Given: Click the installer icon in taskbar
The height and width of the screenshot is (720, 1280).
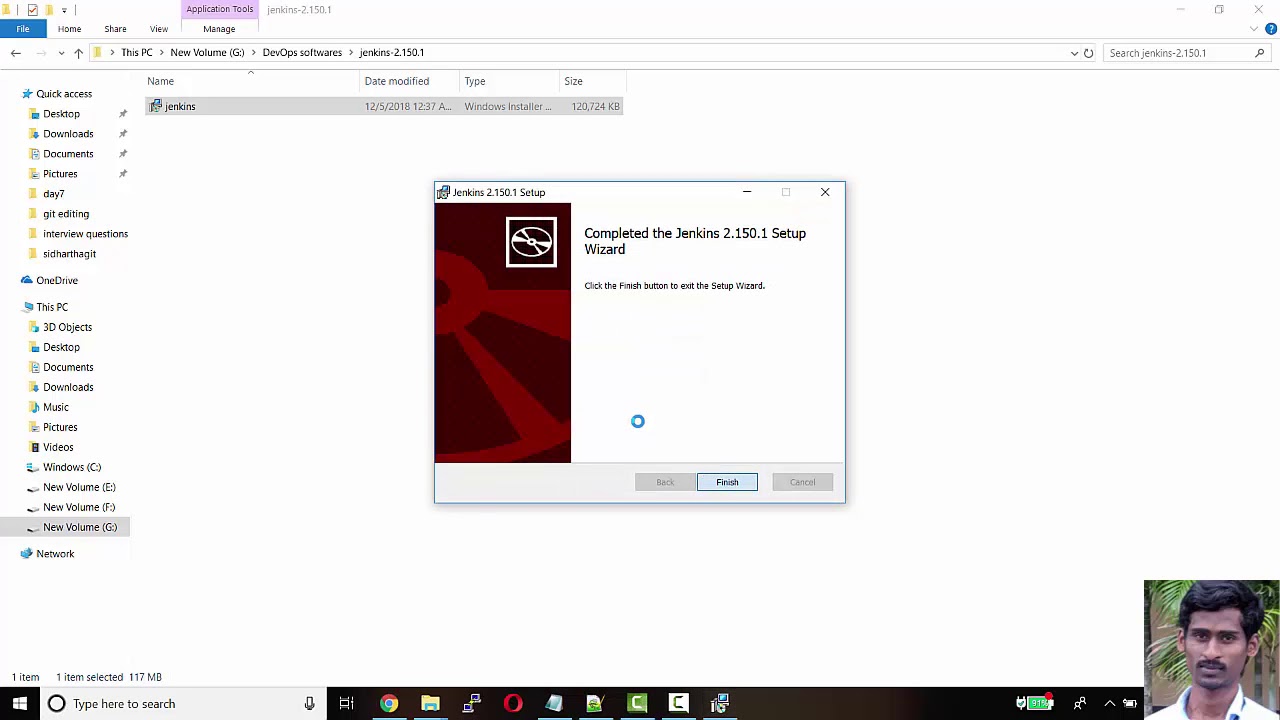Looking at the screenshot, I should coord(719,704).
